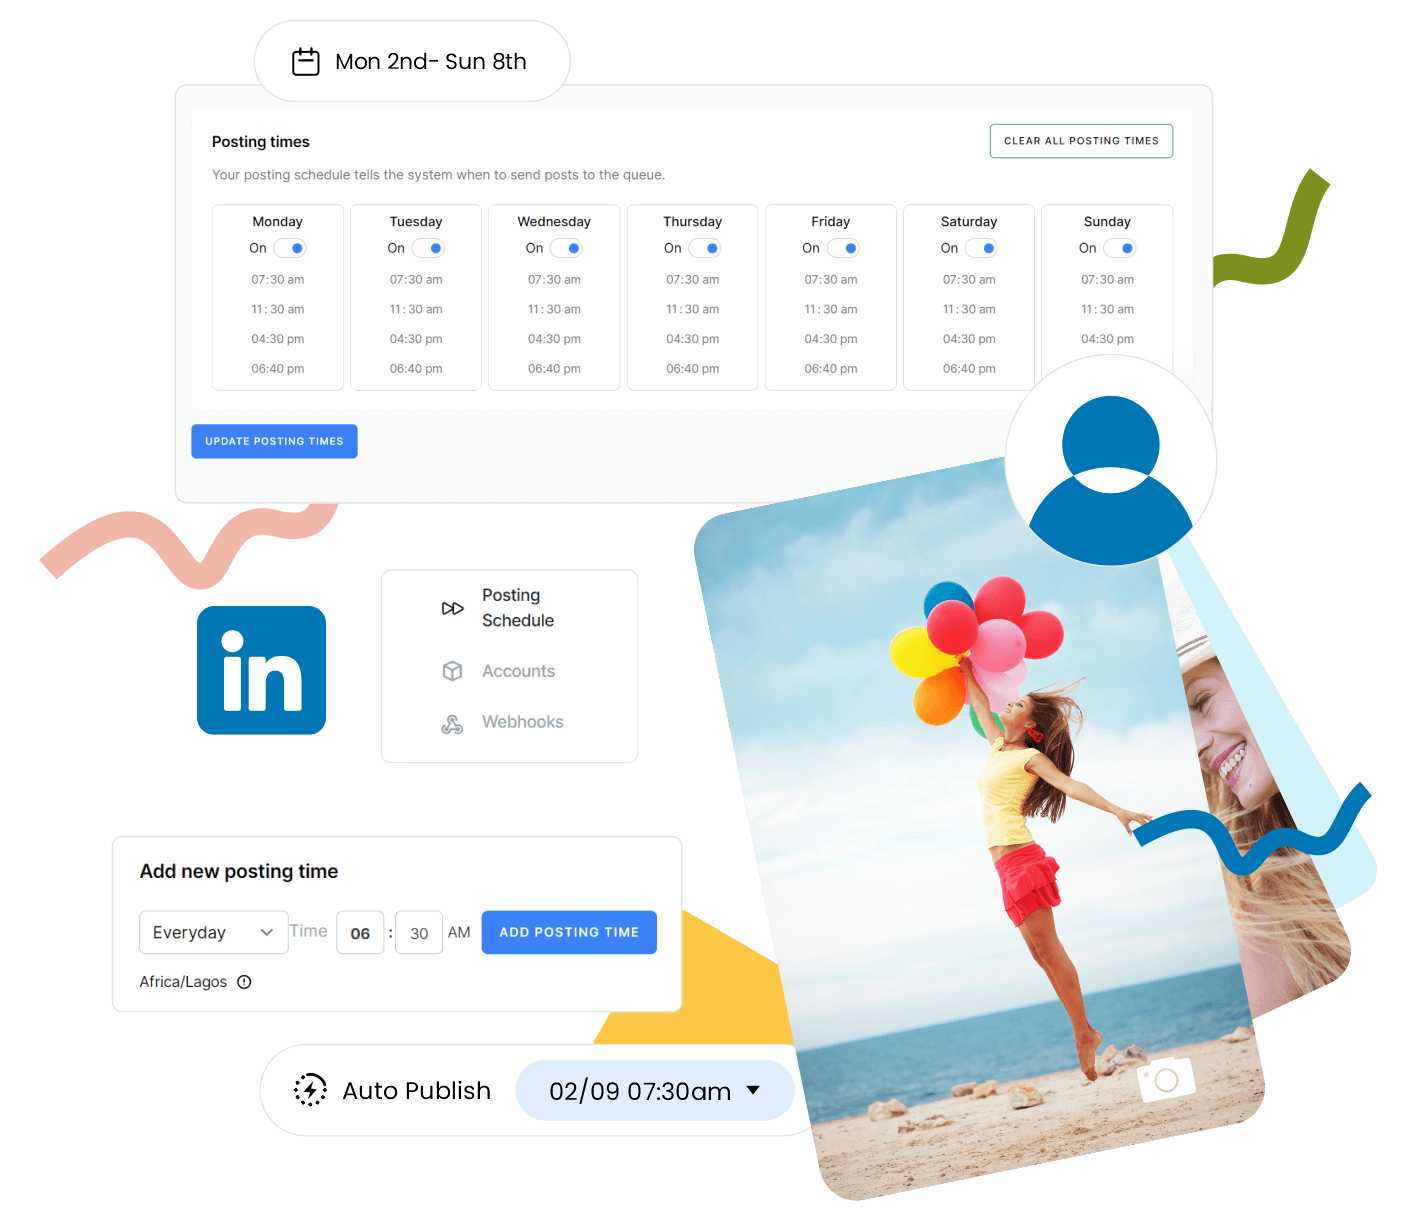This screenshot has width=1425, height=1222.
Task: Click the LinkedIn logo icon
Action: point(261,670)
